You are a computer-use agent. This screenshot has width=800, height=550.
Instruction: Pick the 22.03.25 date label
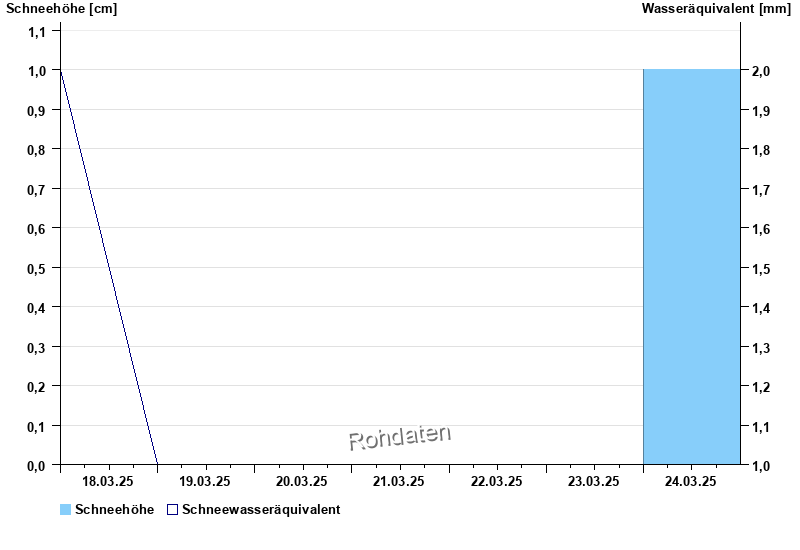click(497, 481)
